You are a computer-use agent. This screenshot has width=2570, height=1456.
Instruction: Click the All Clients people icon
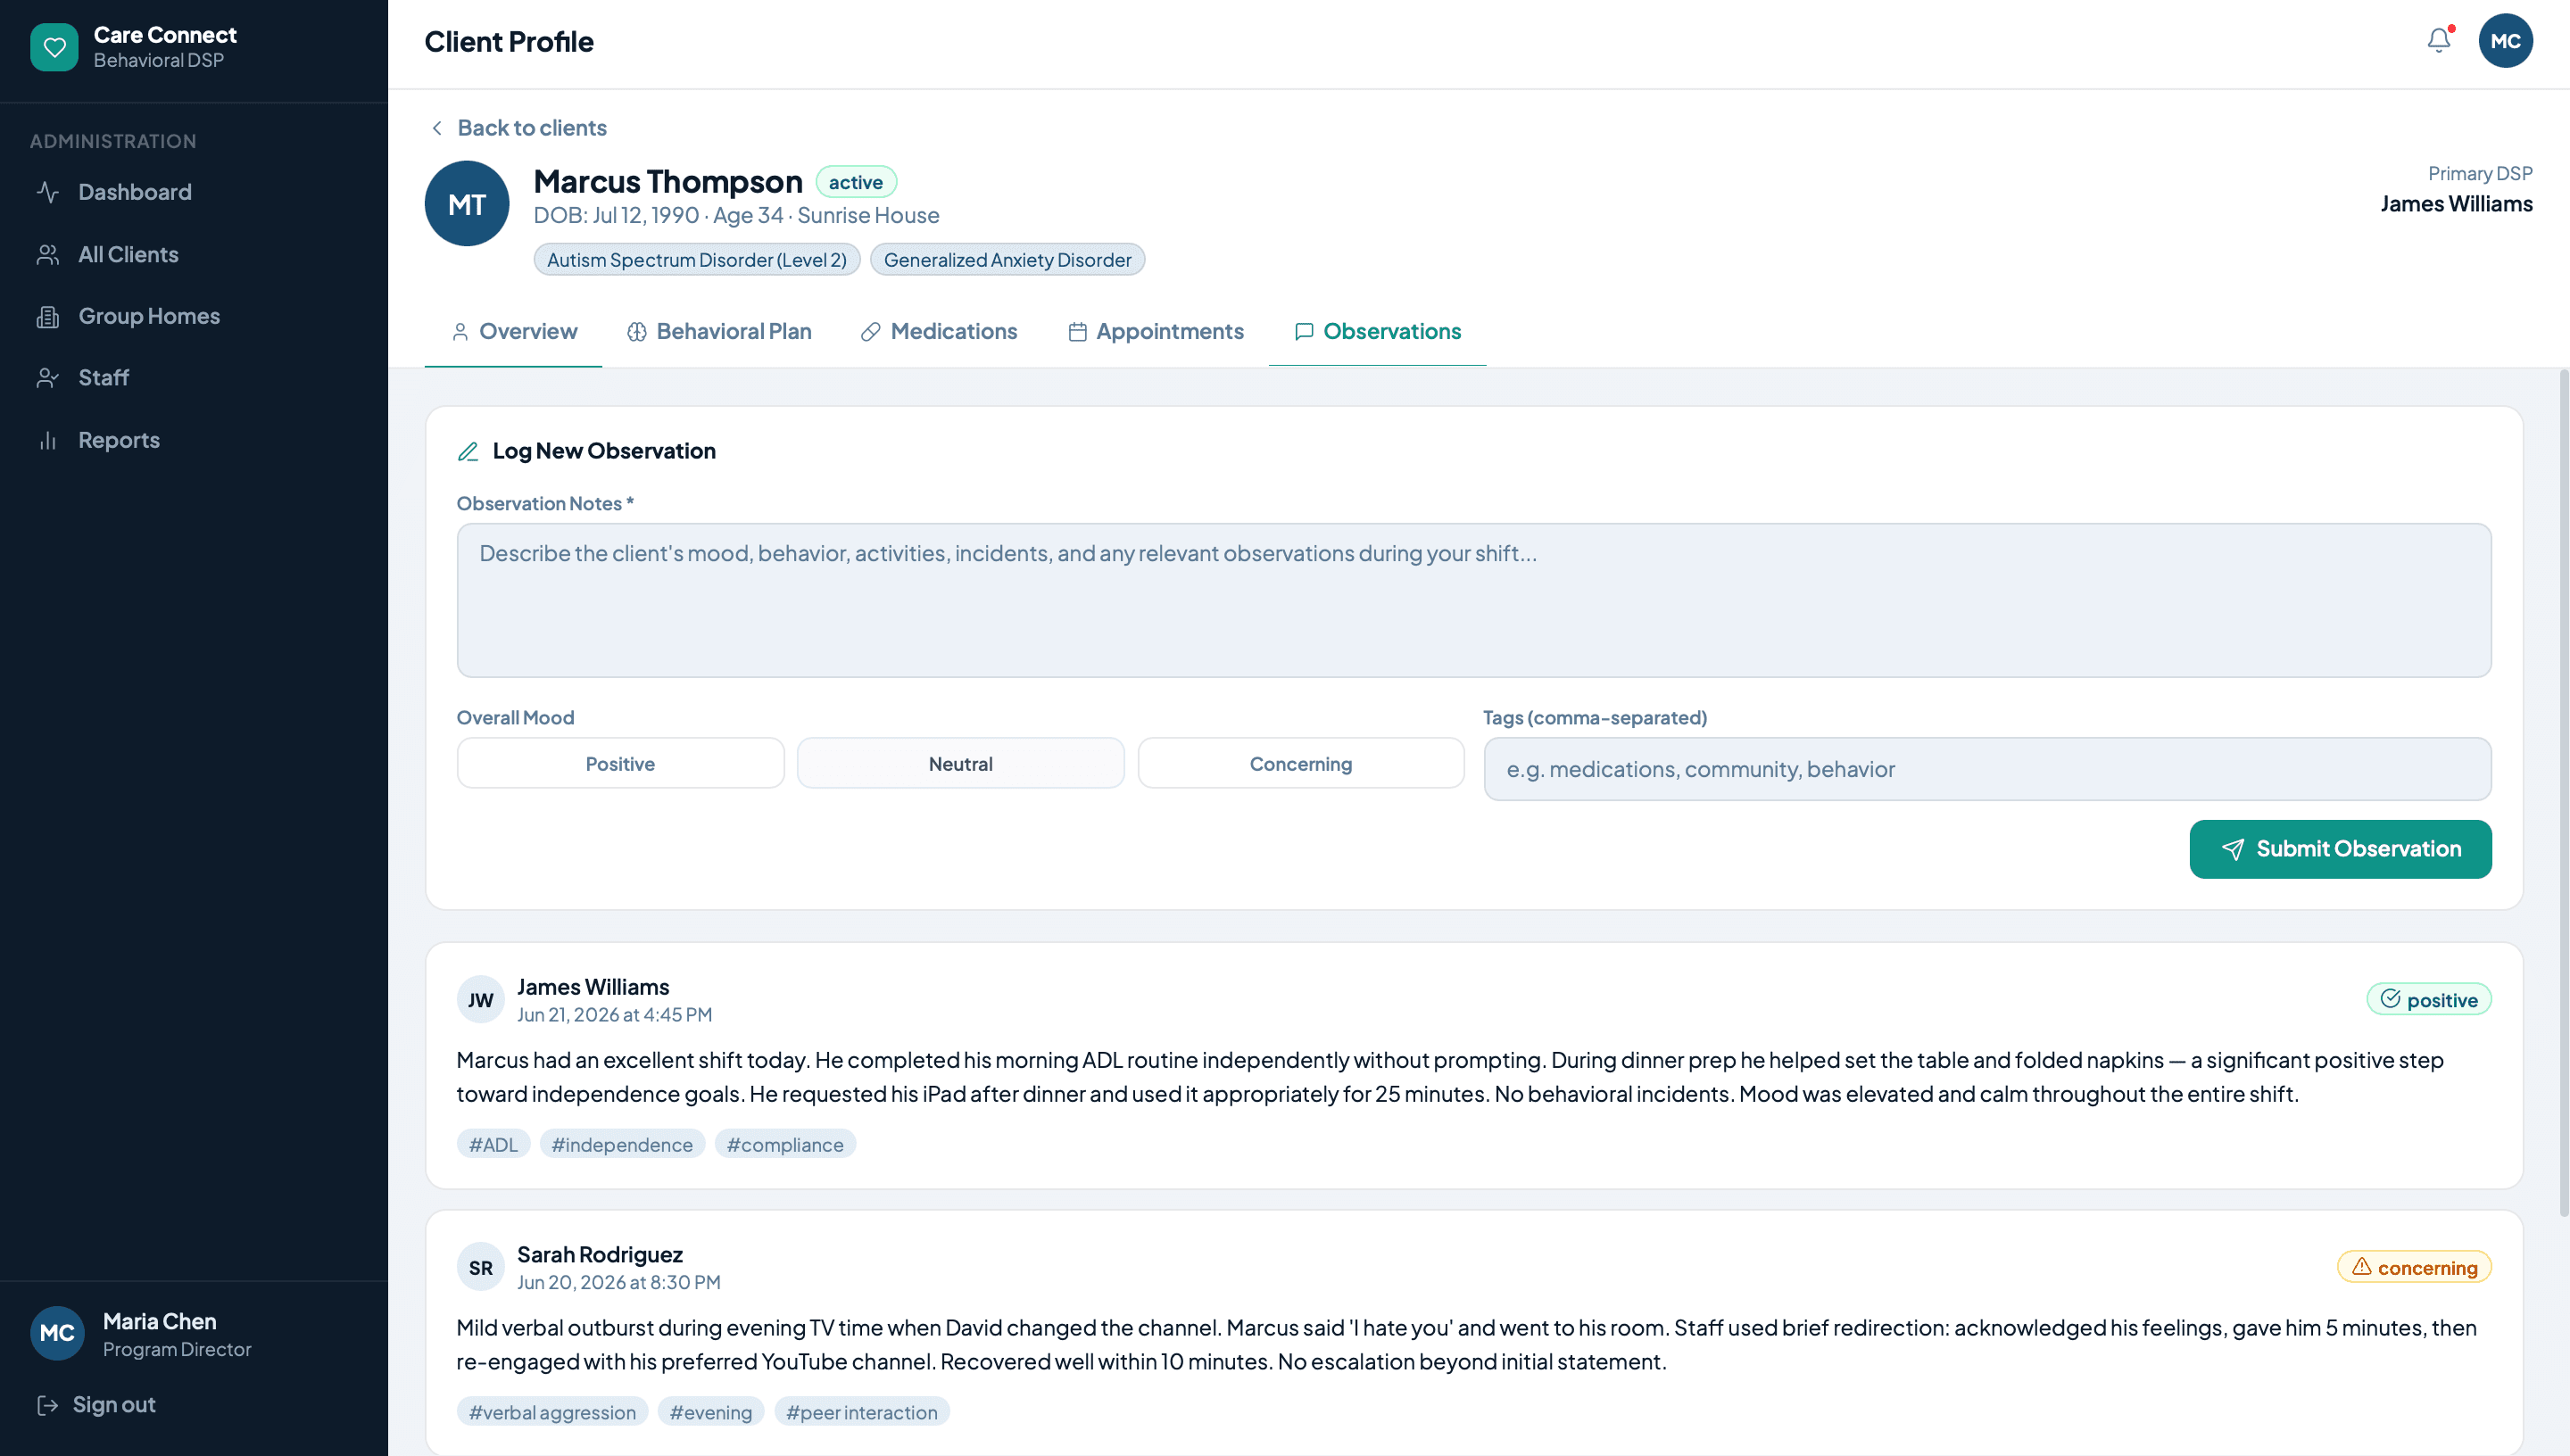point(48,255)
